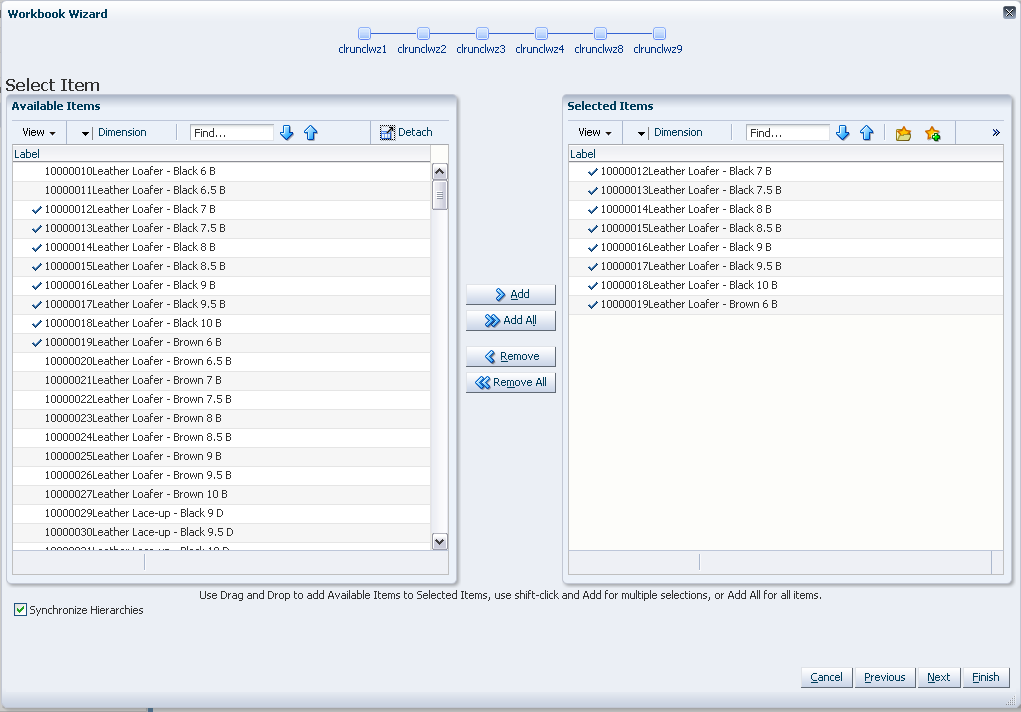Go to wizard step clrunclwz4
The width and height of the screenshot is (1021, 712).
[x=541, y=33]
